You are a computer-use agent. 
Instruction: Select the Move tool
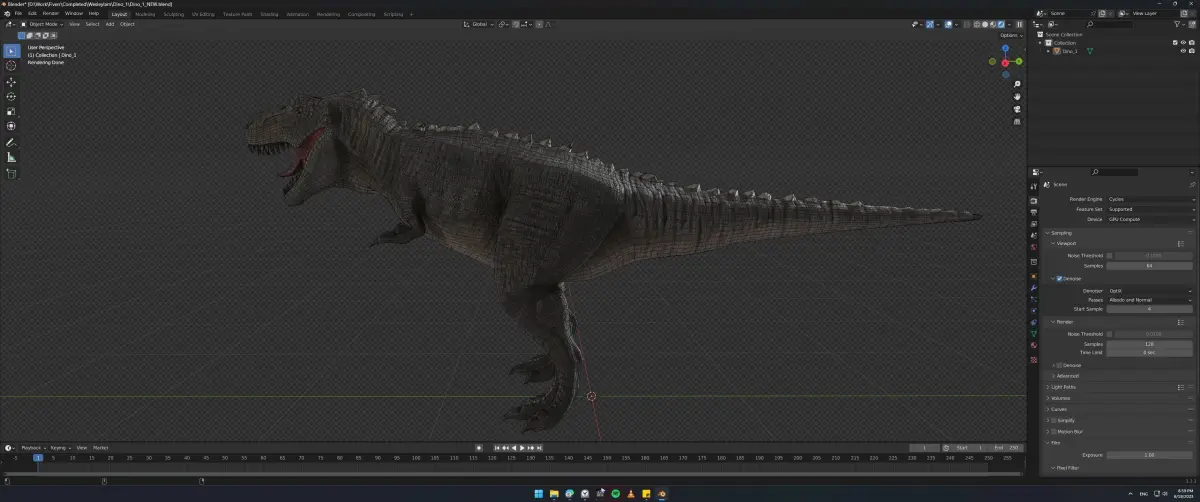(11, 82)
